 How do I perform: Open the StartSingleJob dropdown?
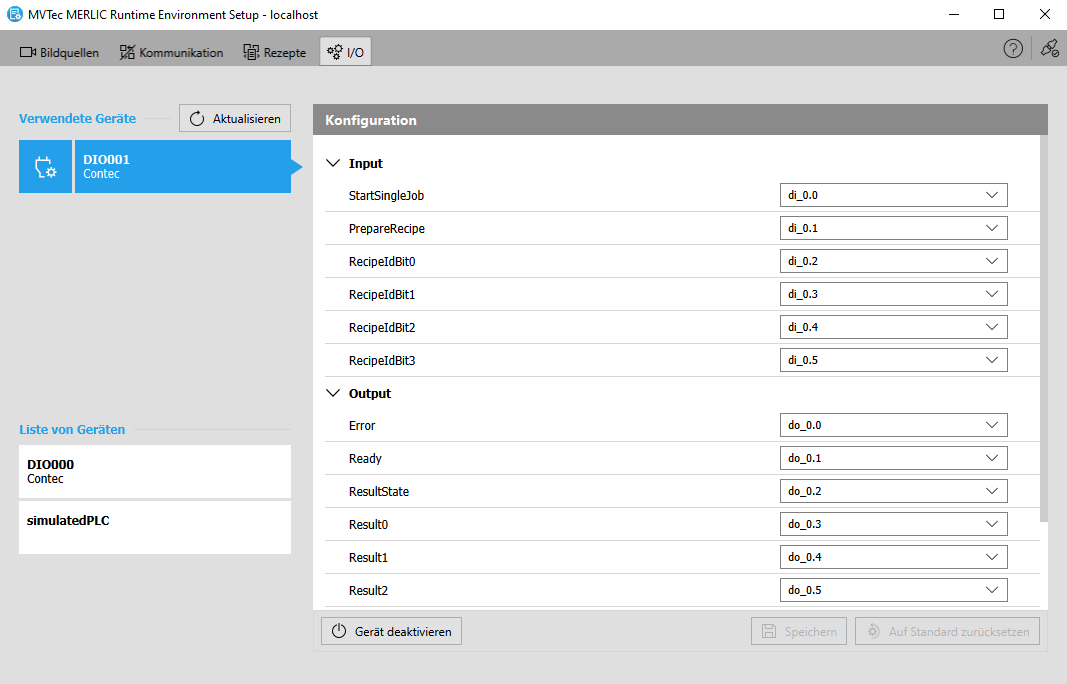(x=893, y=195)
